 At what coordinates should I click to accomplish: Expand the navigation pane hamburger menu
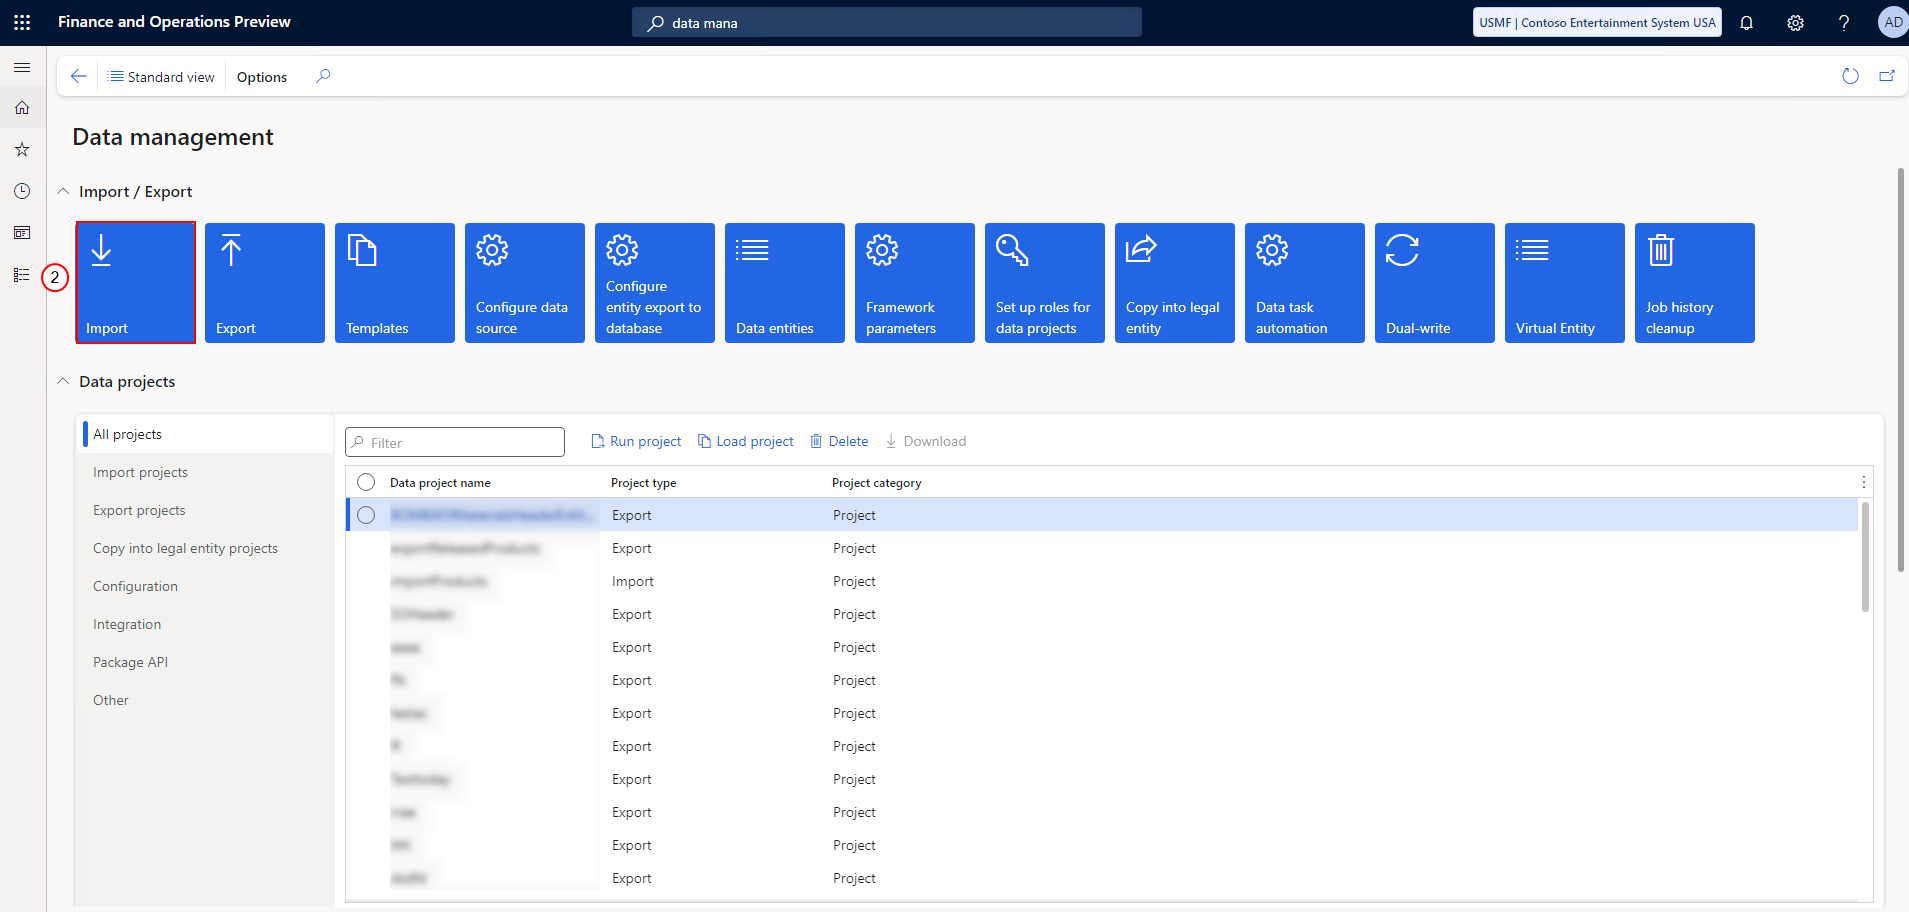(x=22, y=67)
